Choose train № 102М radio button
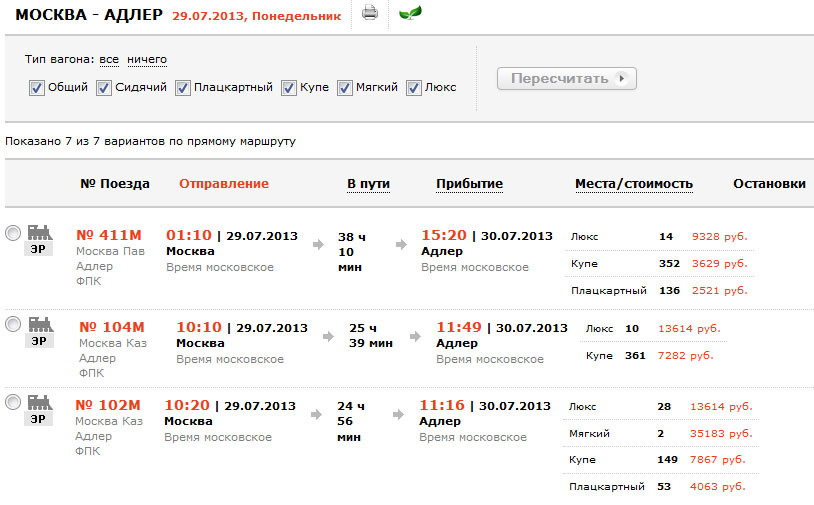 point(13,402)
